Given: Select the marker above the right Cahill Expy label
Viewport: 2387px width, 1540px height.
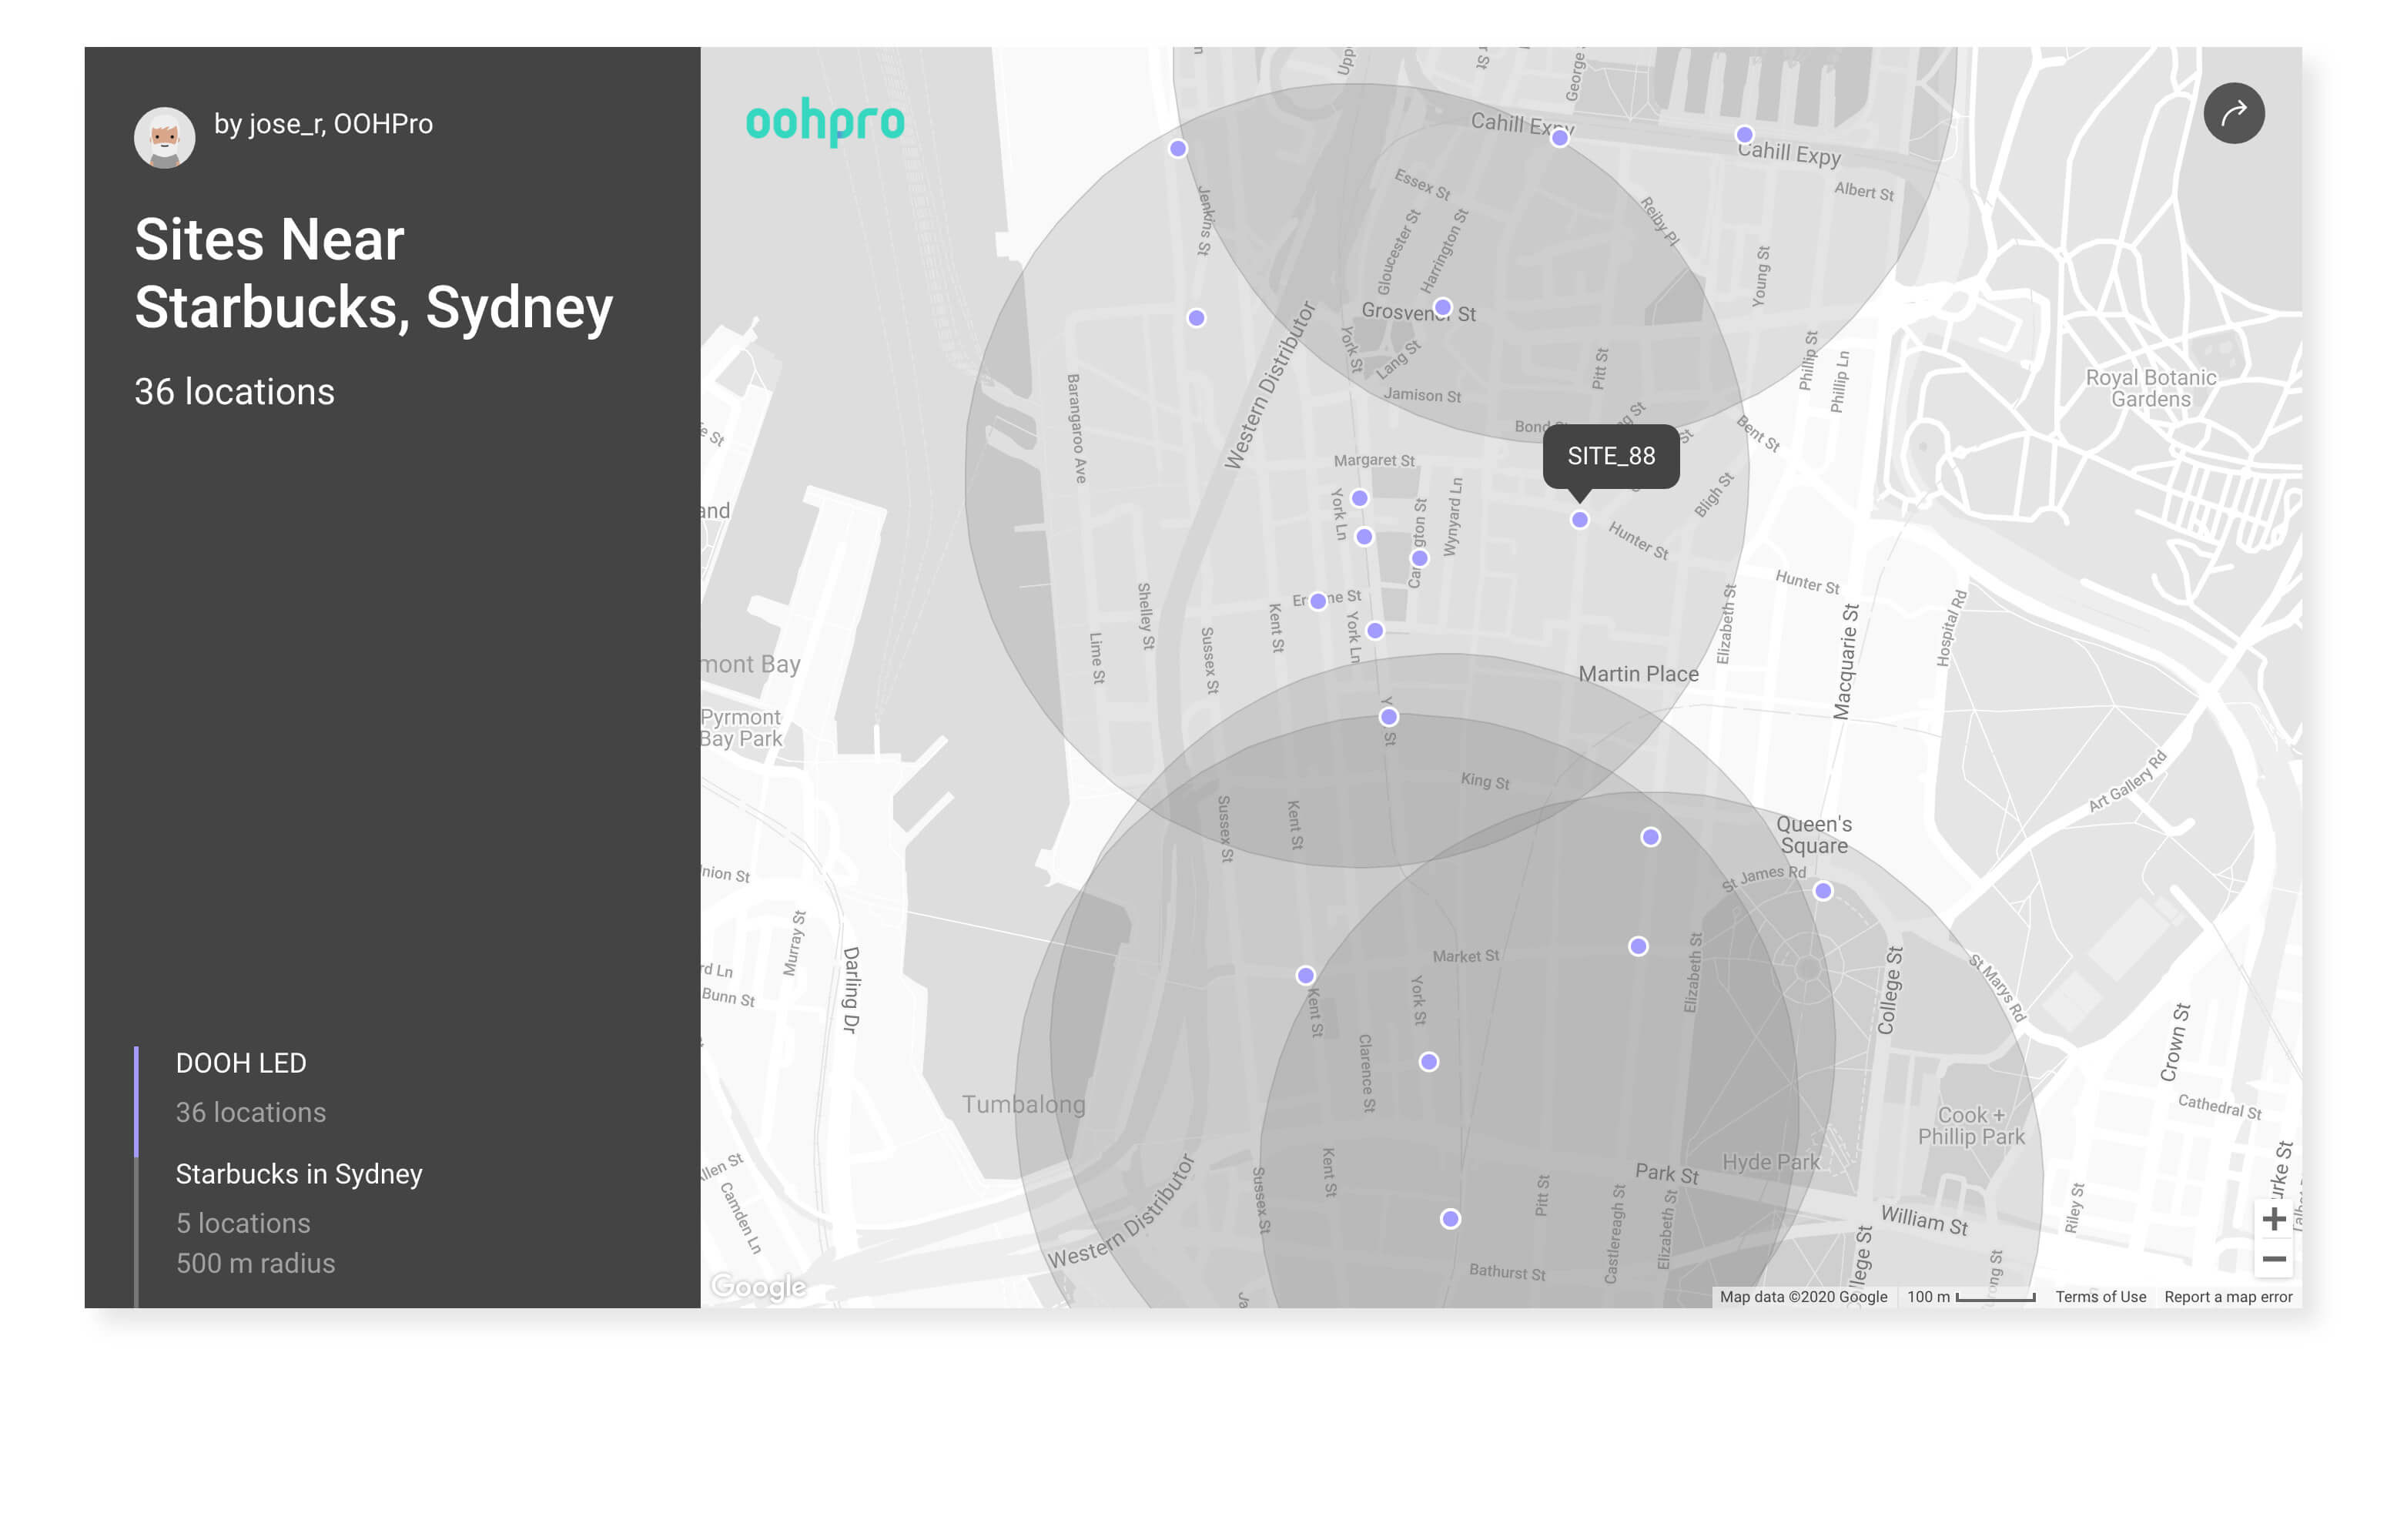Looking at the screenshot, I should tap(1744, 135).
